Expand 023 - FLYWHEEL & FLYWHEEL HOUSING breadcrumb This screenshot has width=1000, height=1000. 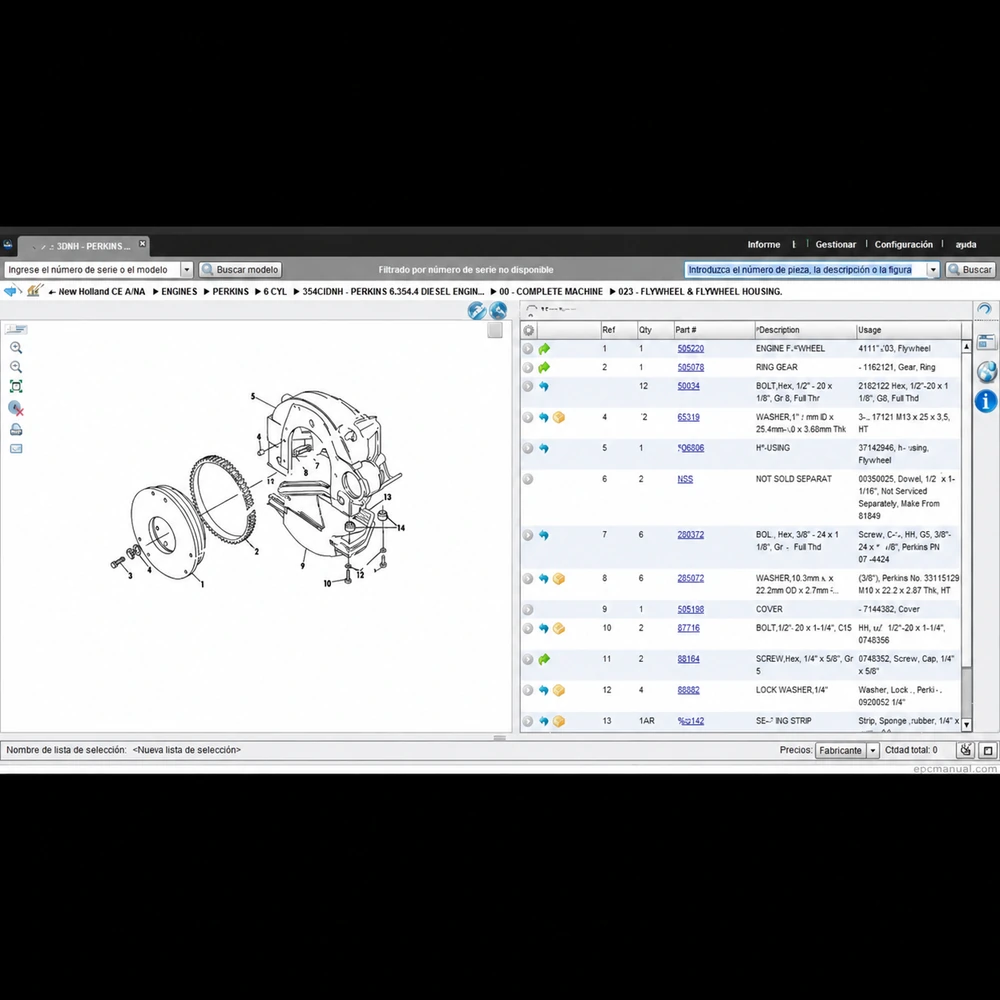[x=696, y=291]
